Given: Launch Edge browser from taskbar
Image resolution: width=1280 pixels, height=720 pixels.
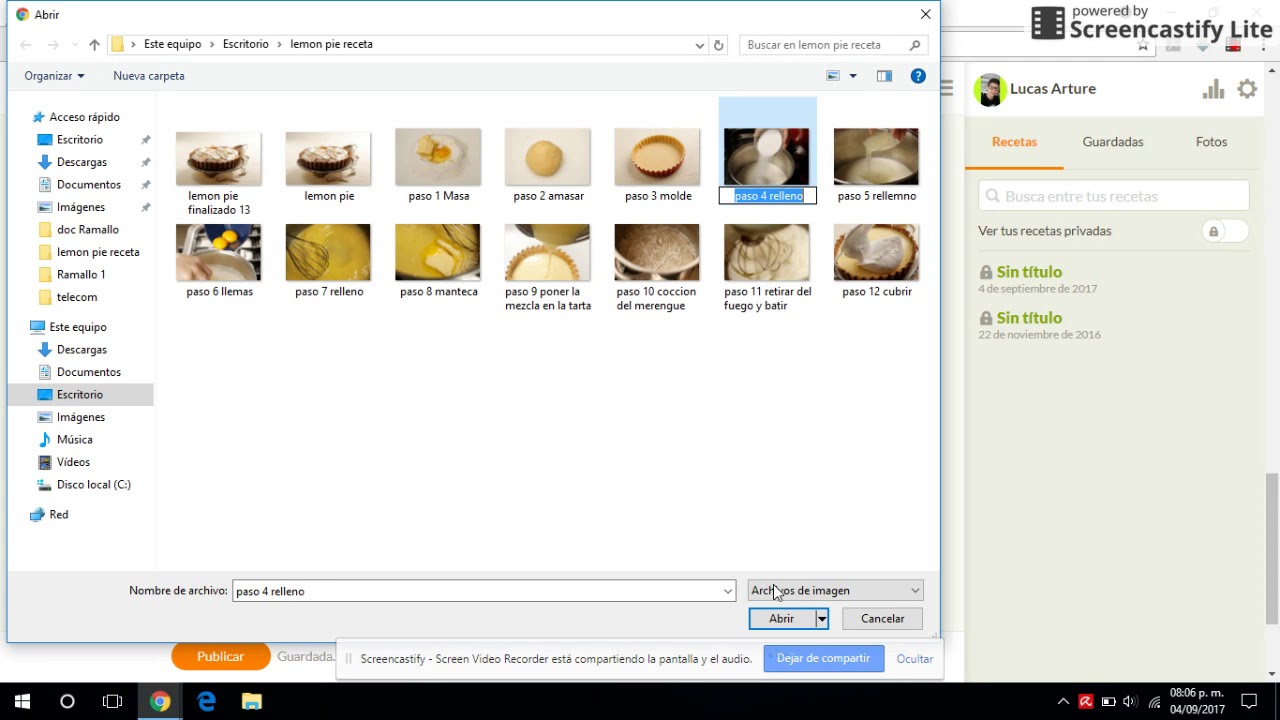Looking at the screenshot, I should pos(206,702).
